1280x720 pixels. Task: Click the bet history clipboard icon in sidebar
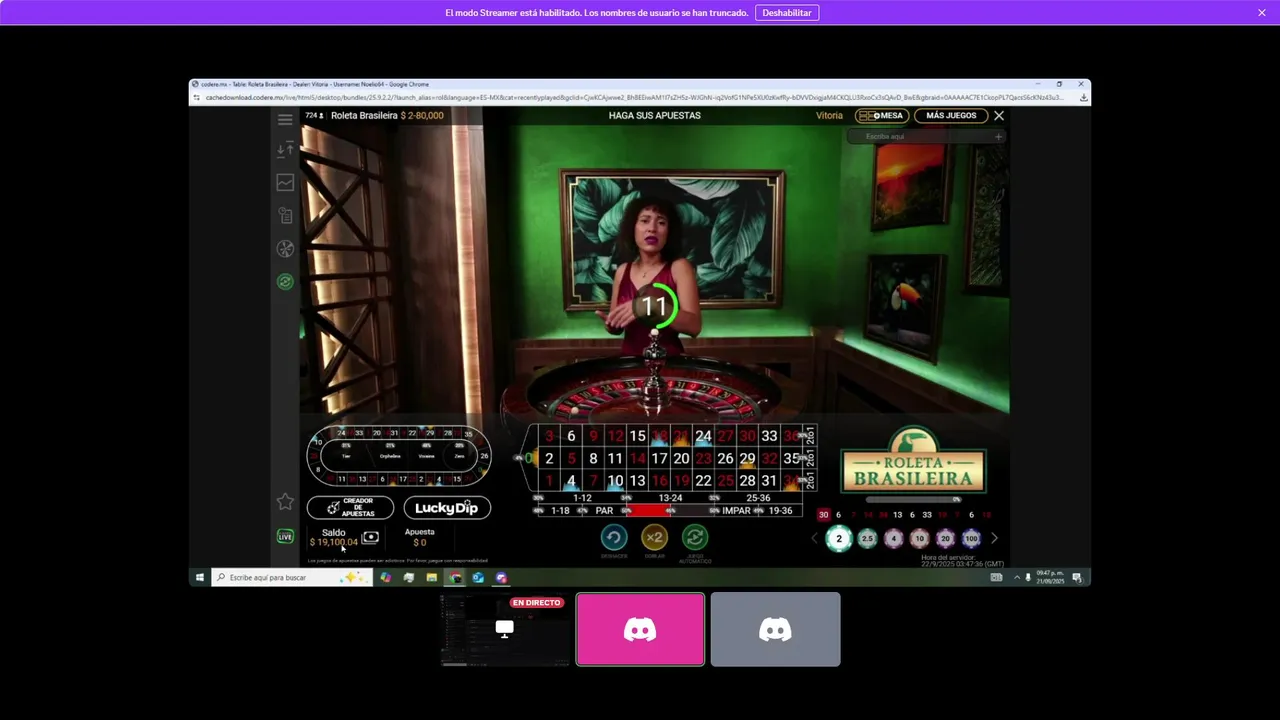point(285,215)
